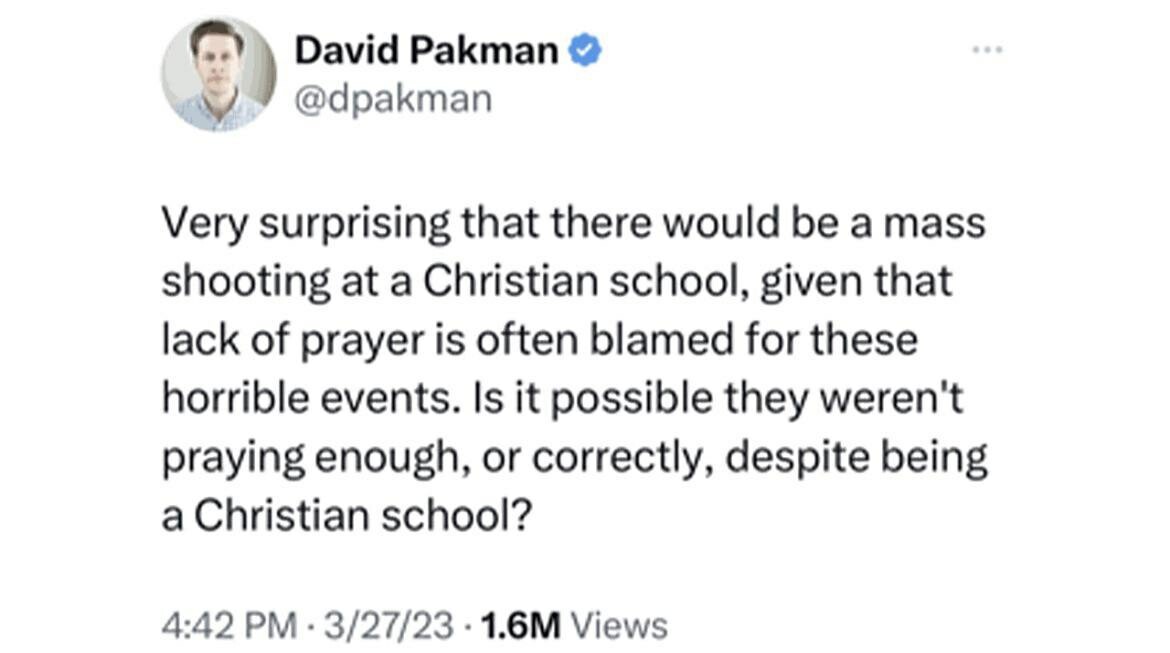The height and width of the screenshot is (653, 1170).
Task: Click the Views label
Action: click(623, 625)
